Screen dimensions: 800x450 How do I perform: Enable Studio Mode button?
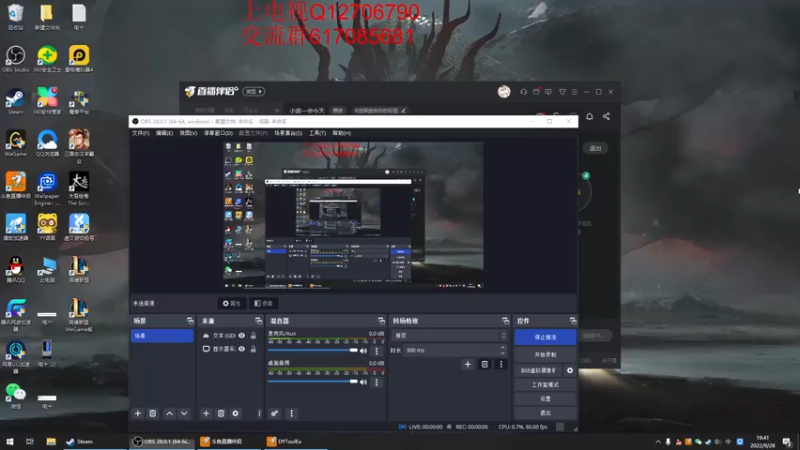[x=545, y=385]
